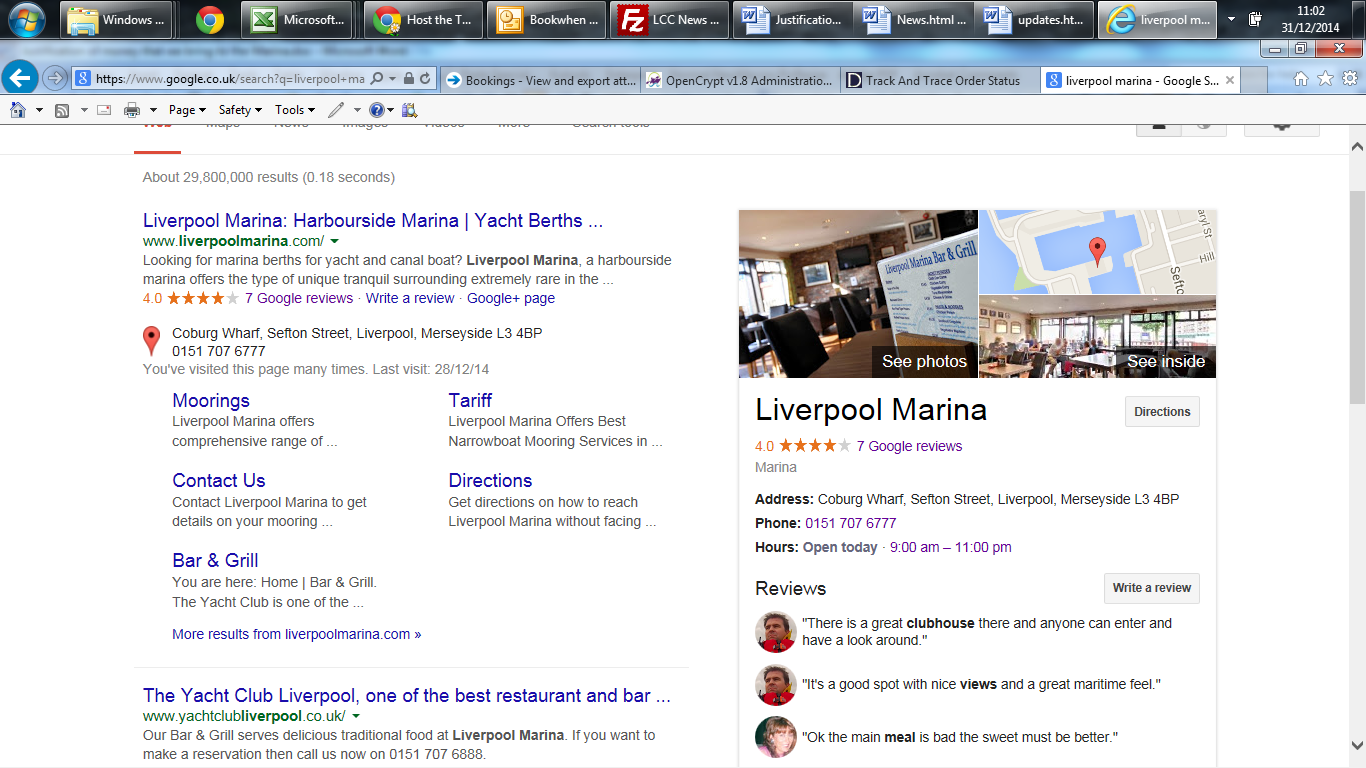The height and width of the screenshot is (768, 1366).
Task: Click Google+ page link
Action: click(511, 298)
